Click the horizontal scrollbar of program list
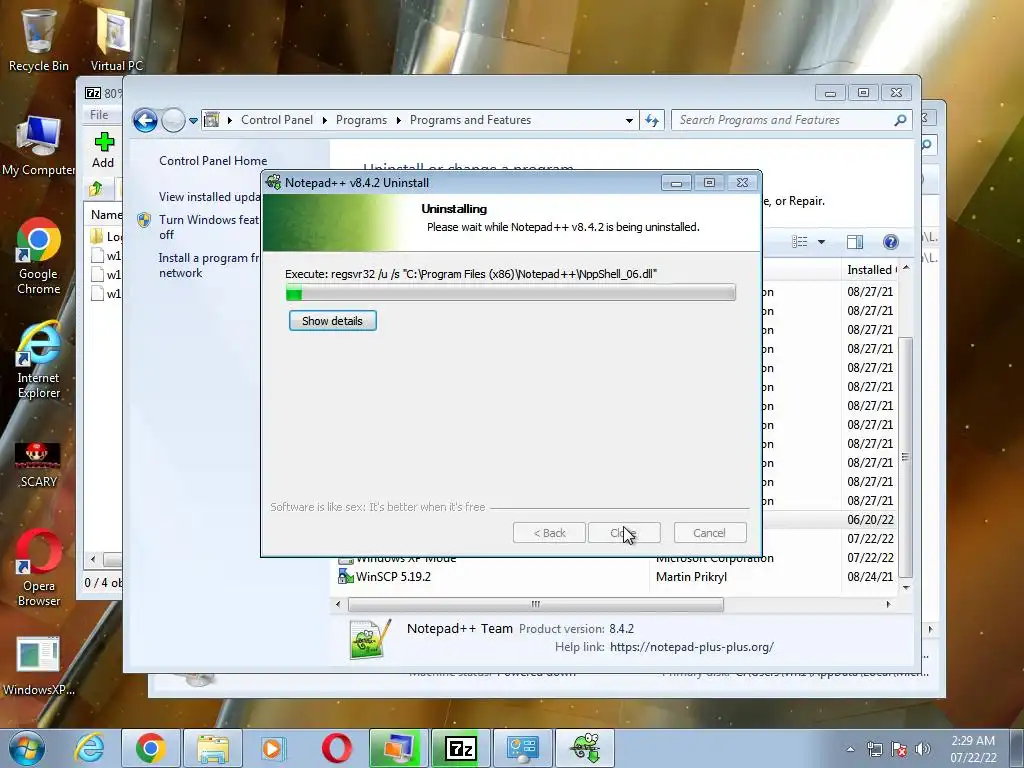Viewport: 1024px width, 768px height. click(536, 605)
